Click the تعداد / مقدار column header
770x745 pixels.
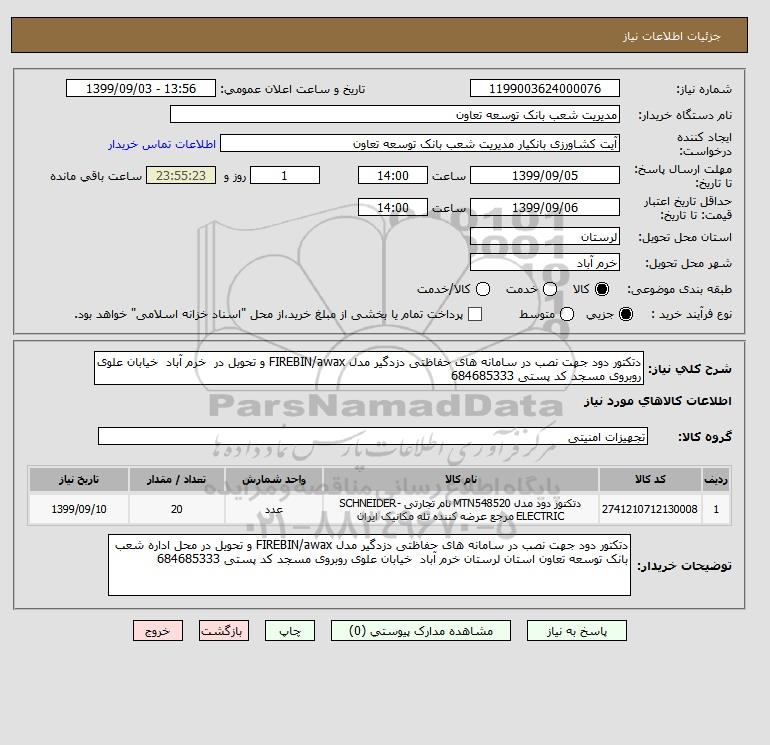177,479
